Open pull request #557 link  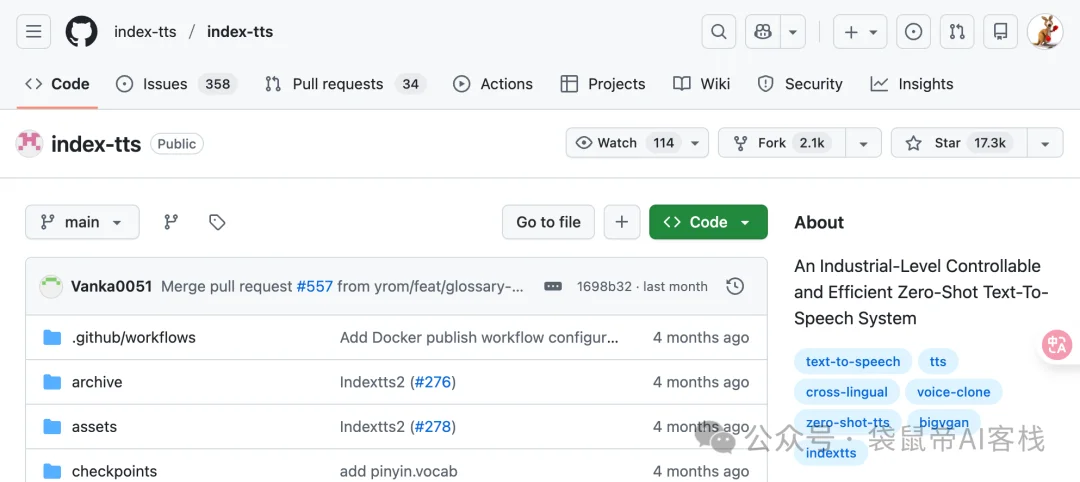315,286
